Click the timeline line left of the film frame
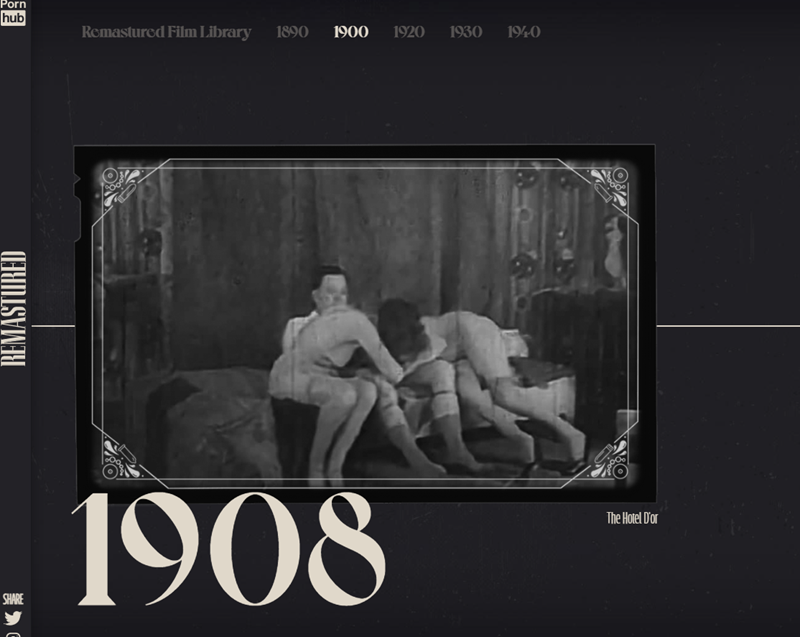Screen dimensions: 800x637 coord(53,325)
